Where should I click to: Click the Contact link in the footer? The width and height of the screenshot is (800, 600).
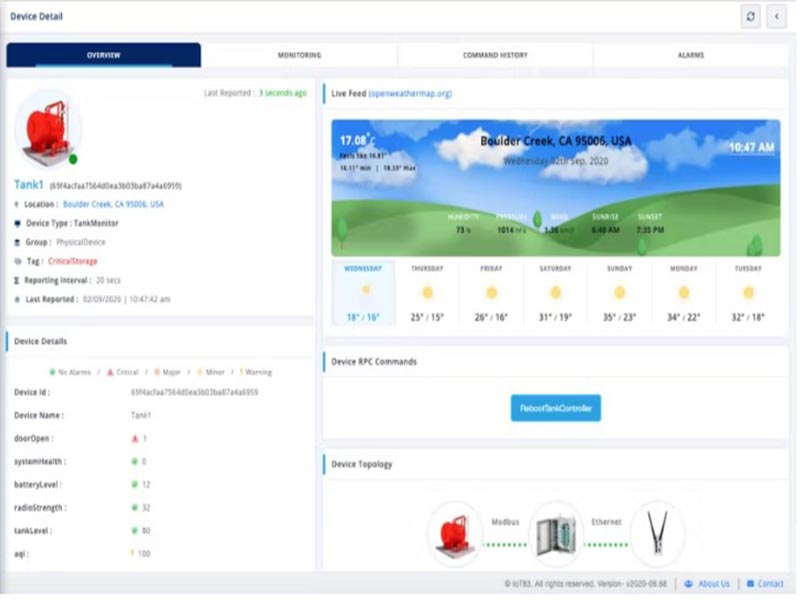click(770, 583)
